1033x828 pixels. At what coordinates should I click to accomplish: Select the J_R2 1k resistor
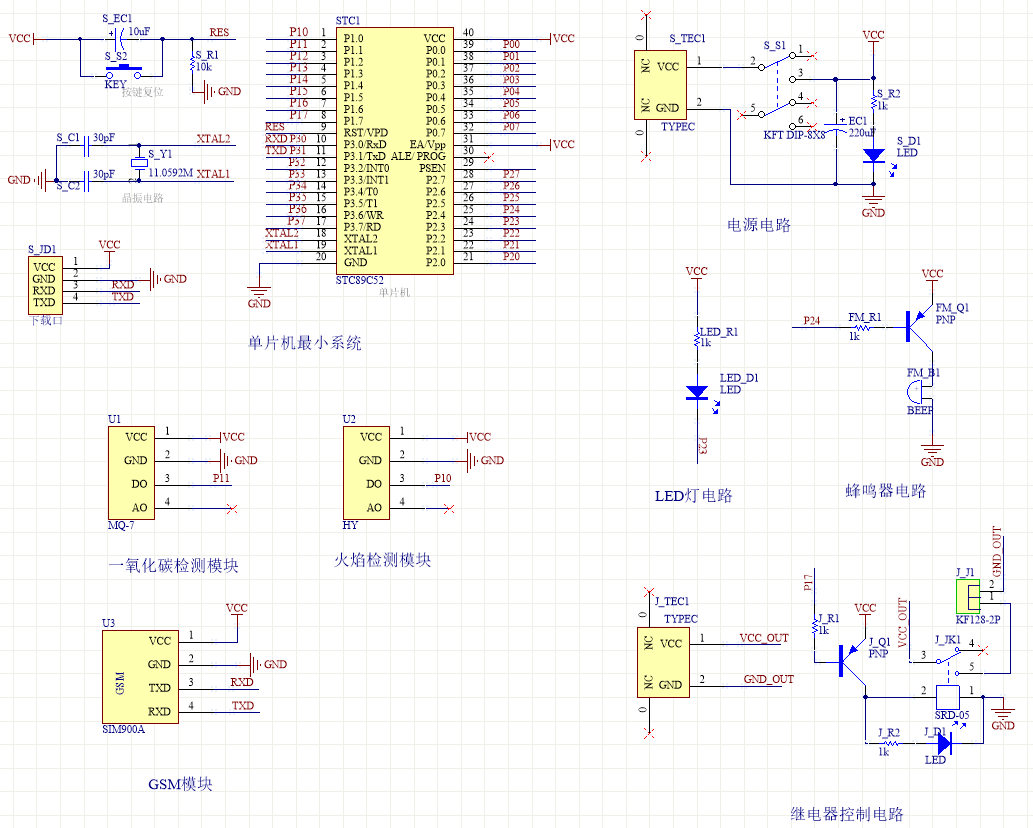(889, 744)
